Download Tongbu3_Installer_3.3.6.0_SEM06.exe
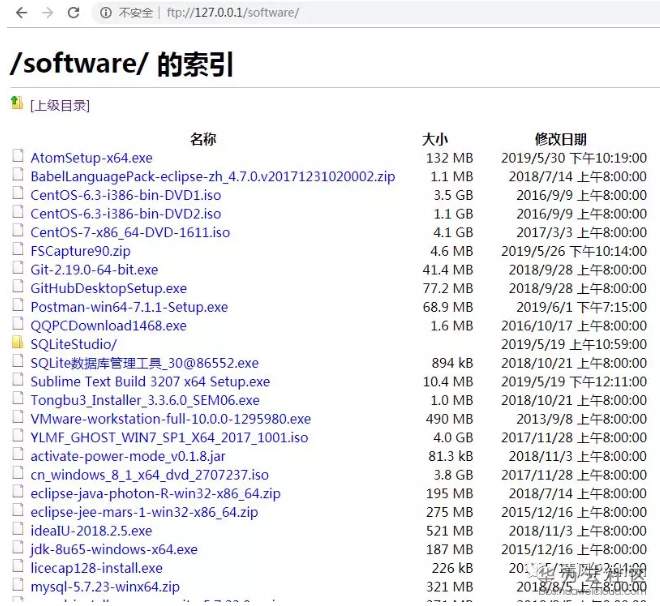 145,400
